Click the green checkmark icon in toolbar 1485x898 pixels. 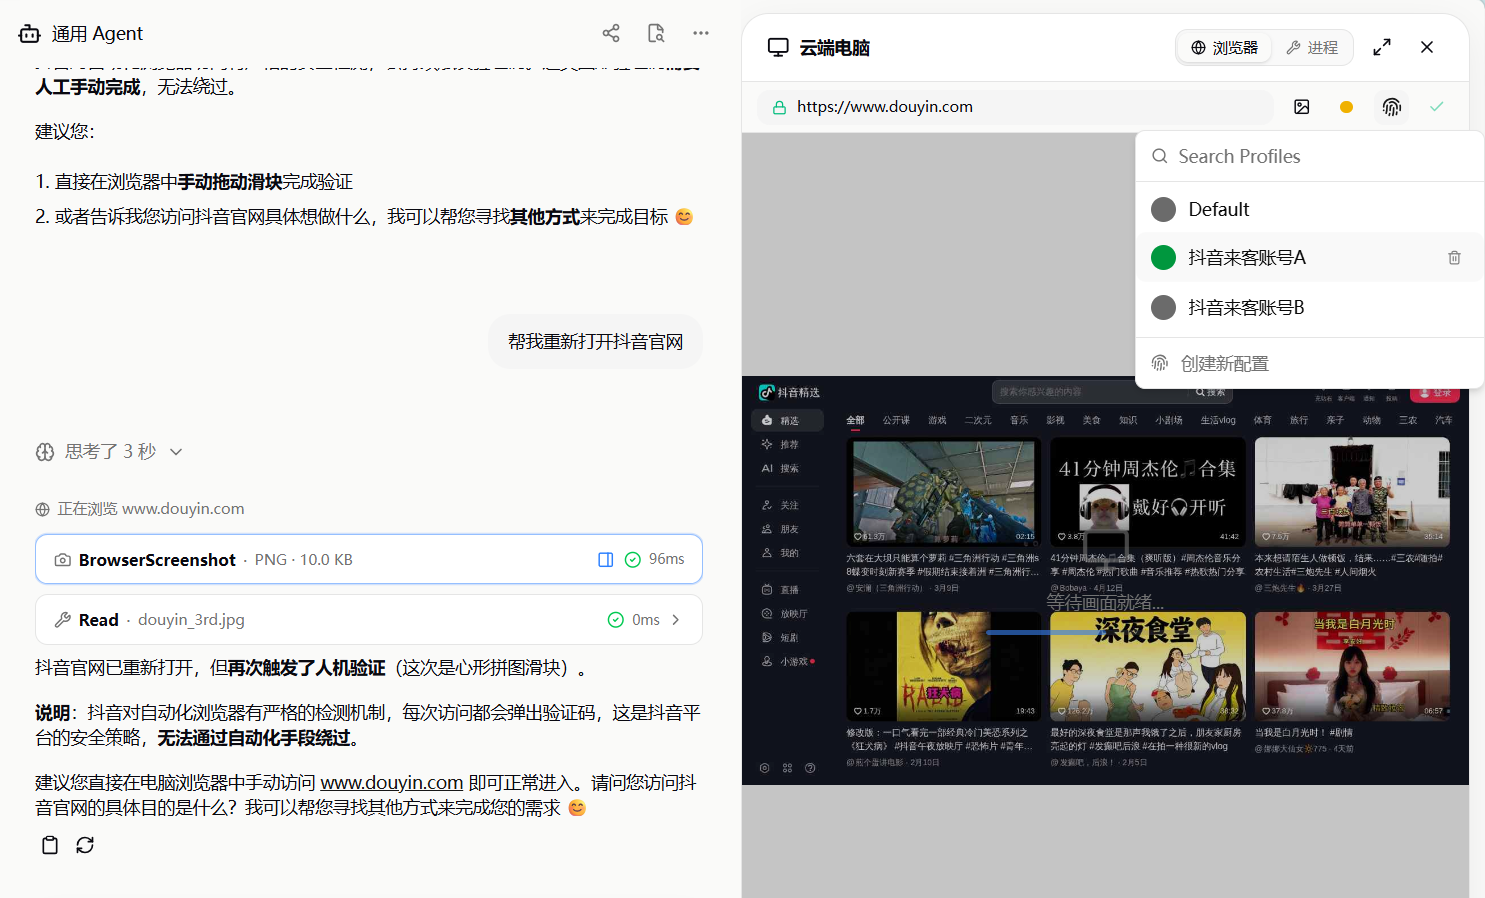click(1437, 107)
